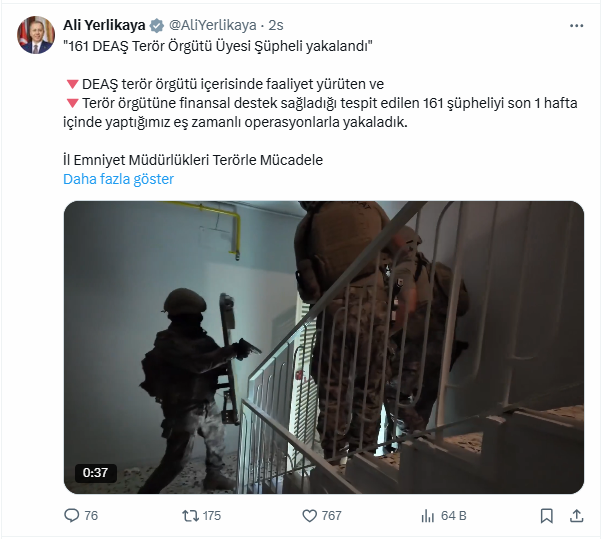
Task: Open the @AliYerlikaya handle link
Action: 213,25
